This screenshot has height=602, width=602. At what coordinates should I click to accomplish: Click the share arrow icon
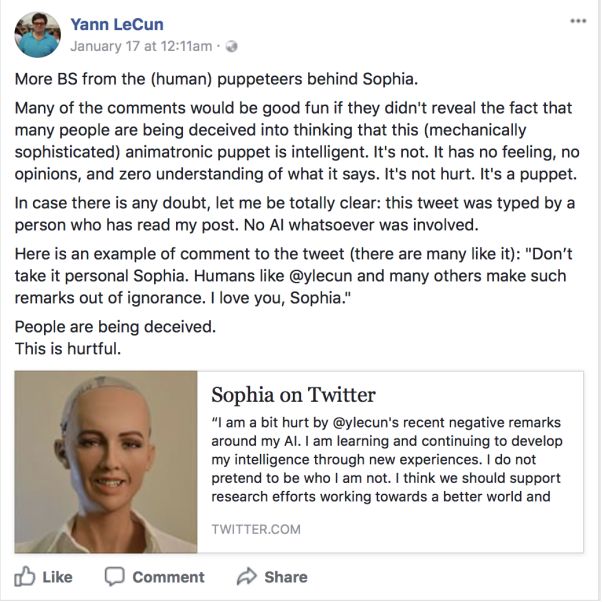click(x=246, y=576)
